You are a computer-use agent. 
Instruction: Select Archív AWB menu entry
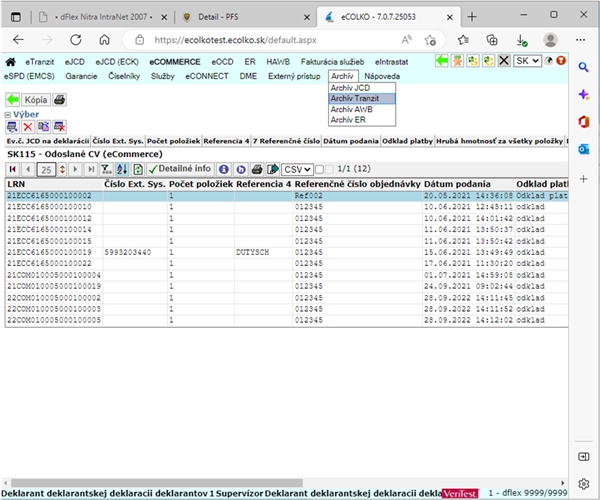(362, 109)
